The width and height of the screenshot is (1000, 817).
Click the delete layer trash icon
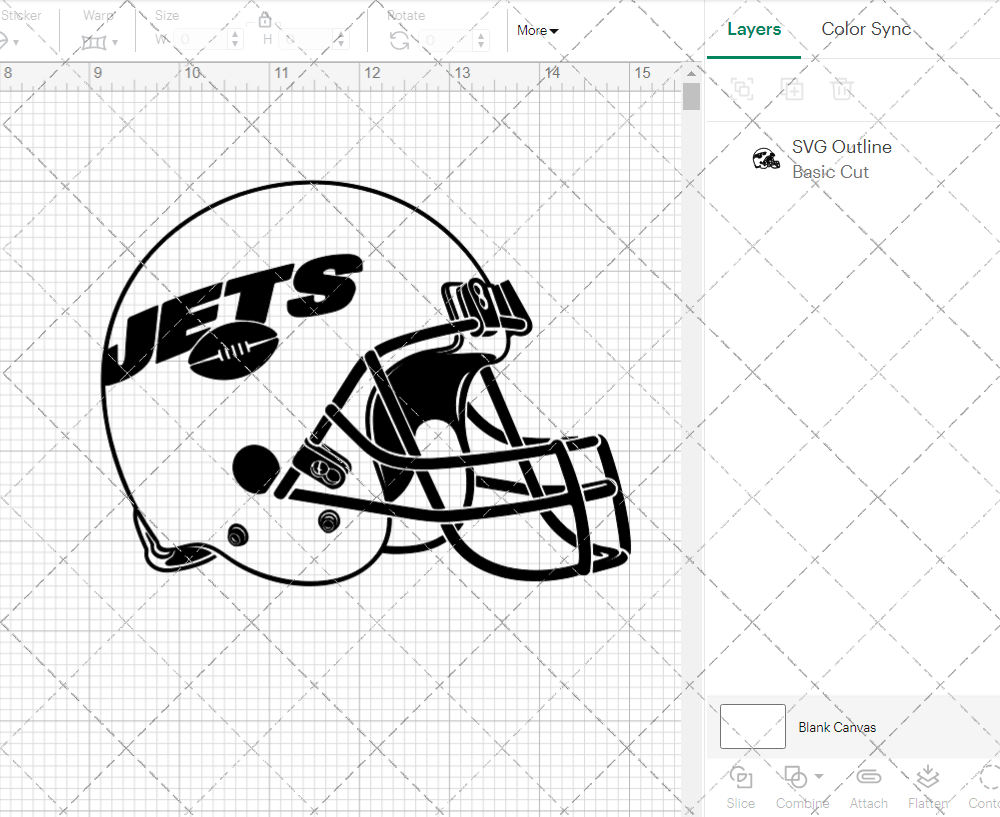coord(842,89)
